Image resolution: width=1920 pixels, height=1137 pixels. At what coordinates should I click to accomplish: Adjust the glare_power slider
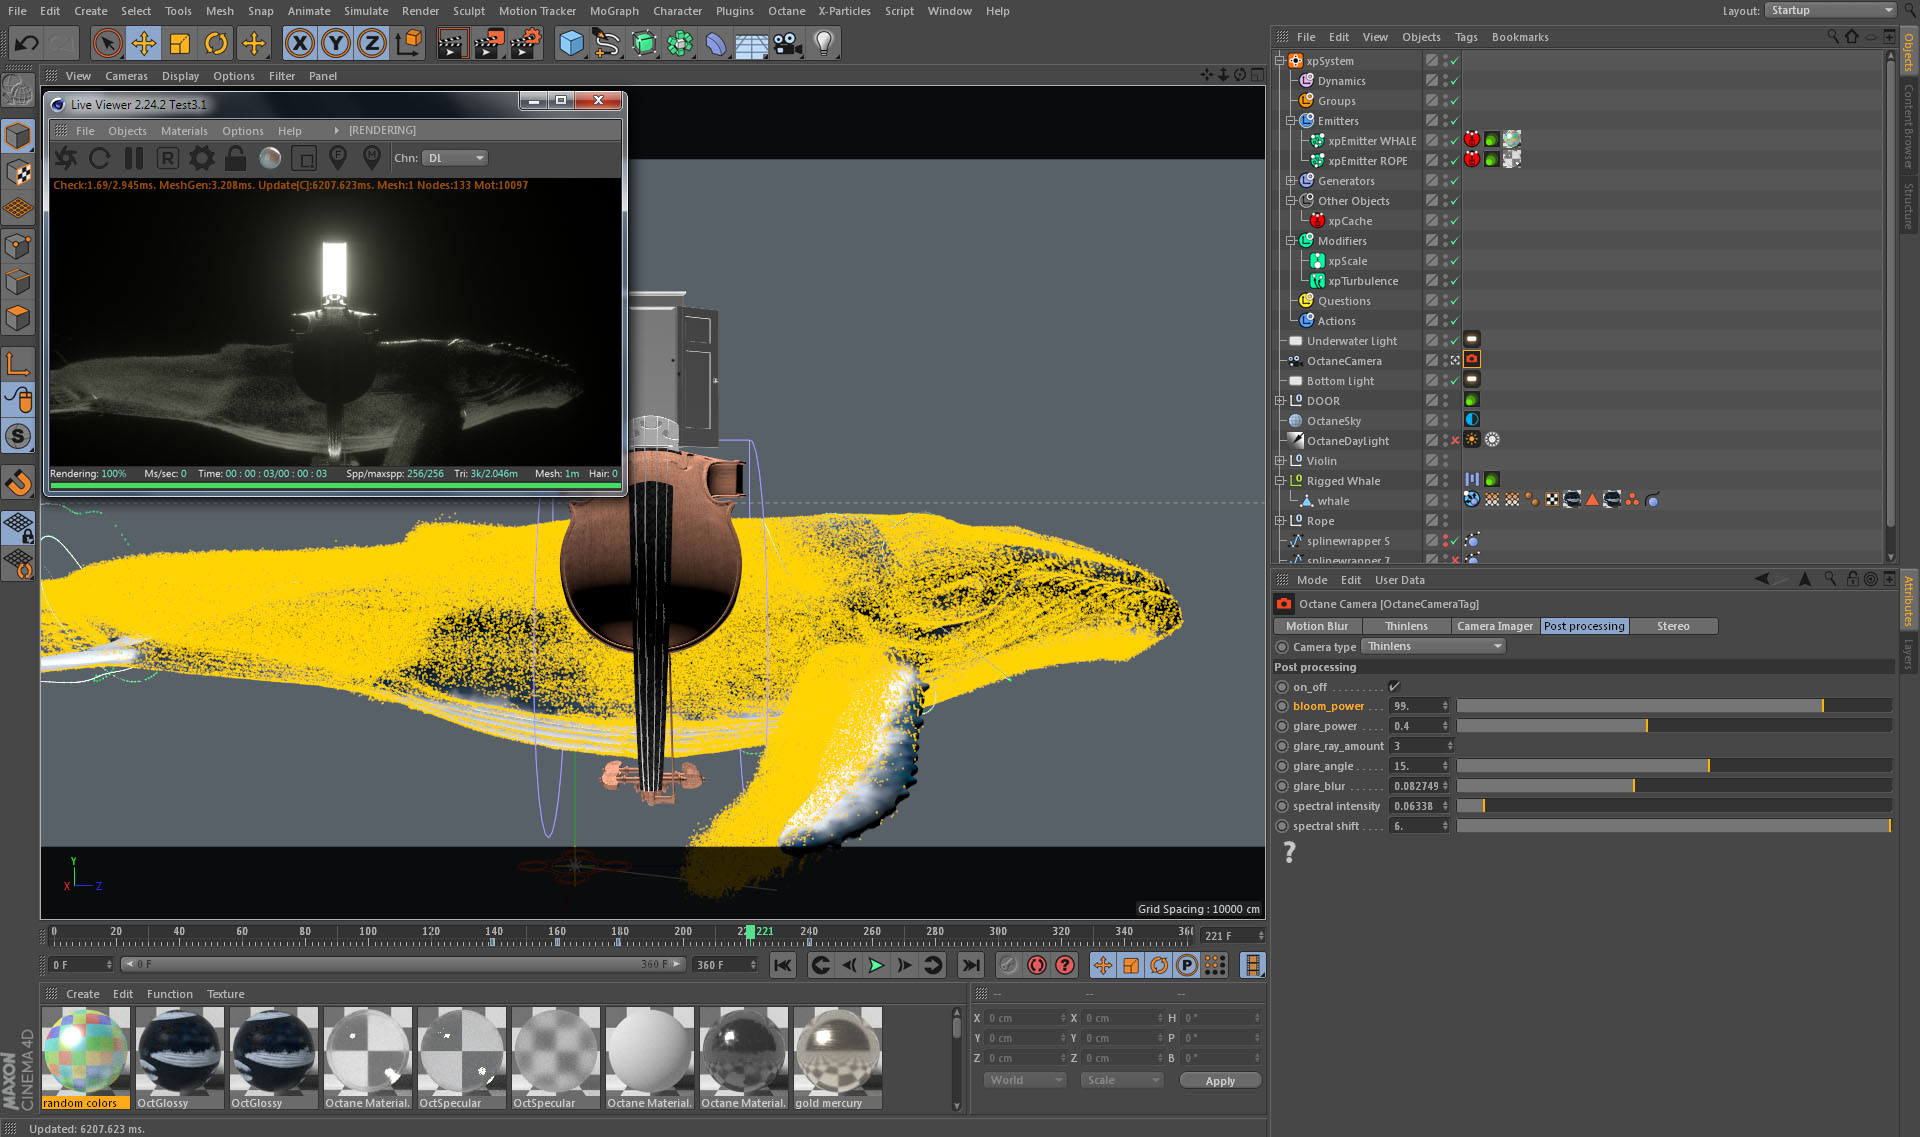[1646, 726]
